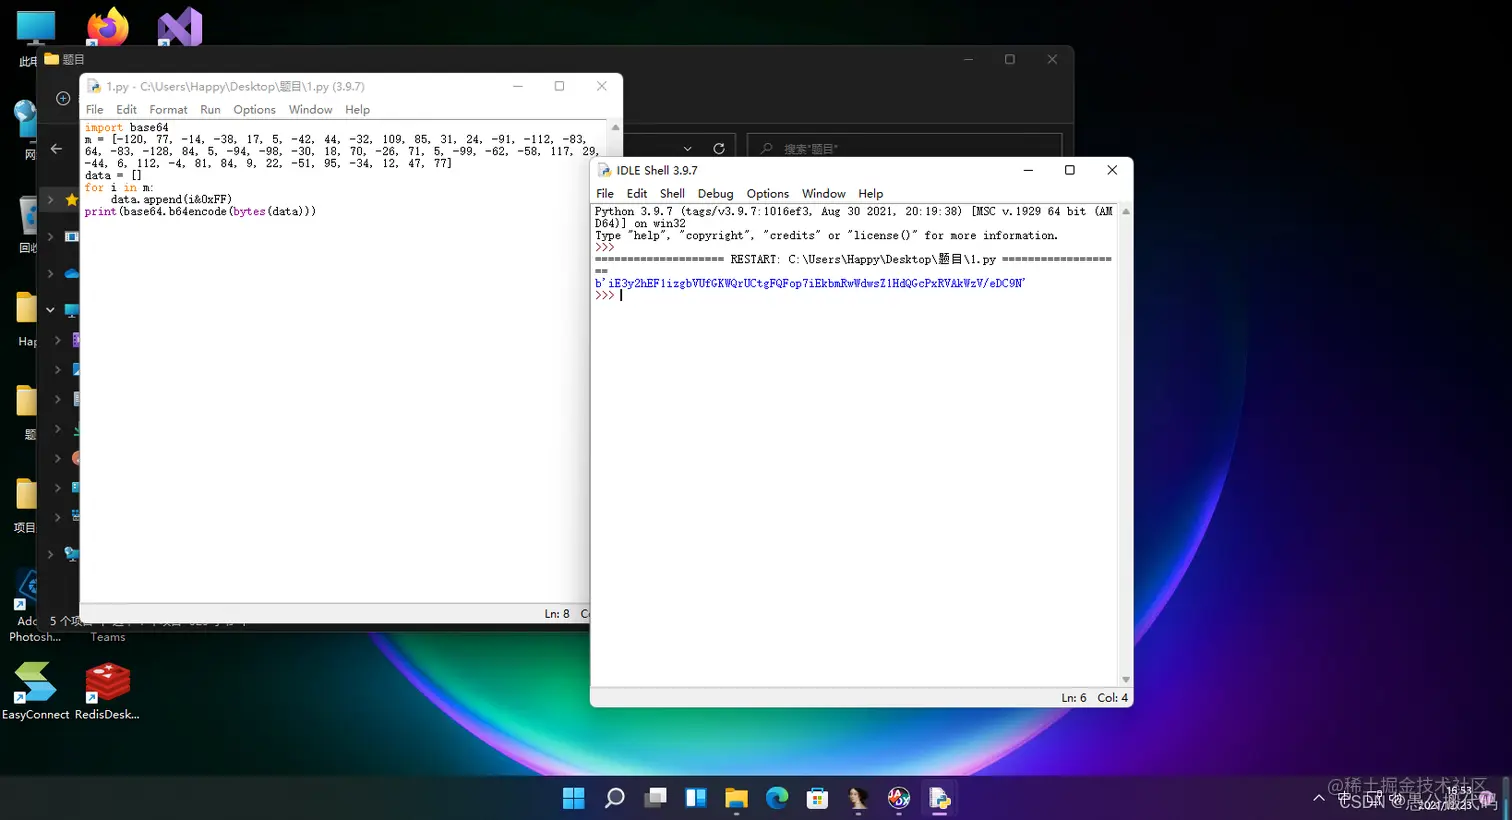
Task: Open the This PC desktop icon
Action: tap(36, 28)
